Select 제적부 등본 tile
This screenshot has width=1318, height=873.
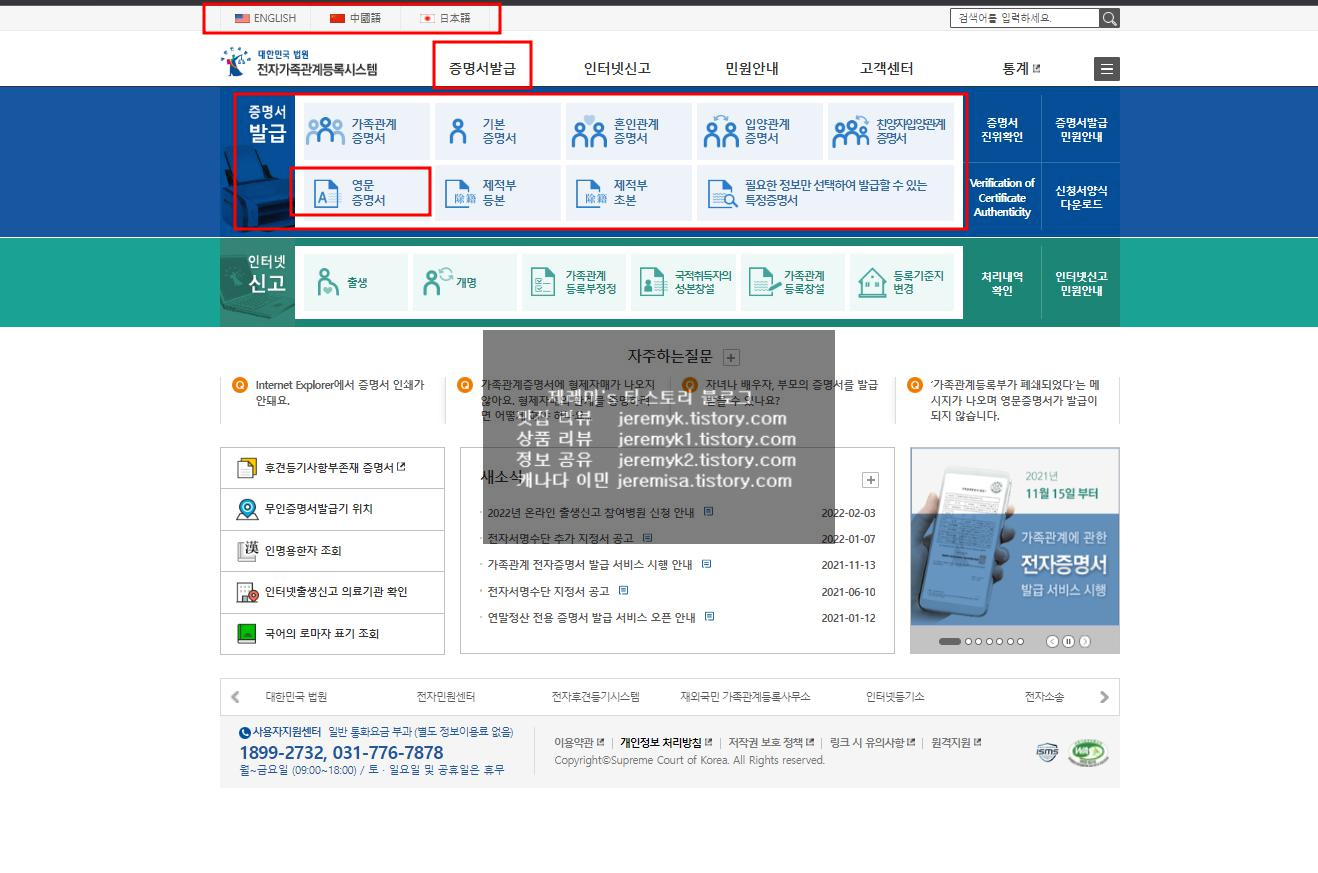[x=498, y=193]
